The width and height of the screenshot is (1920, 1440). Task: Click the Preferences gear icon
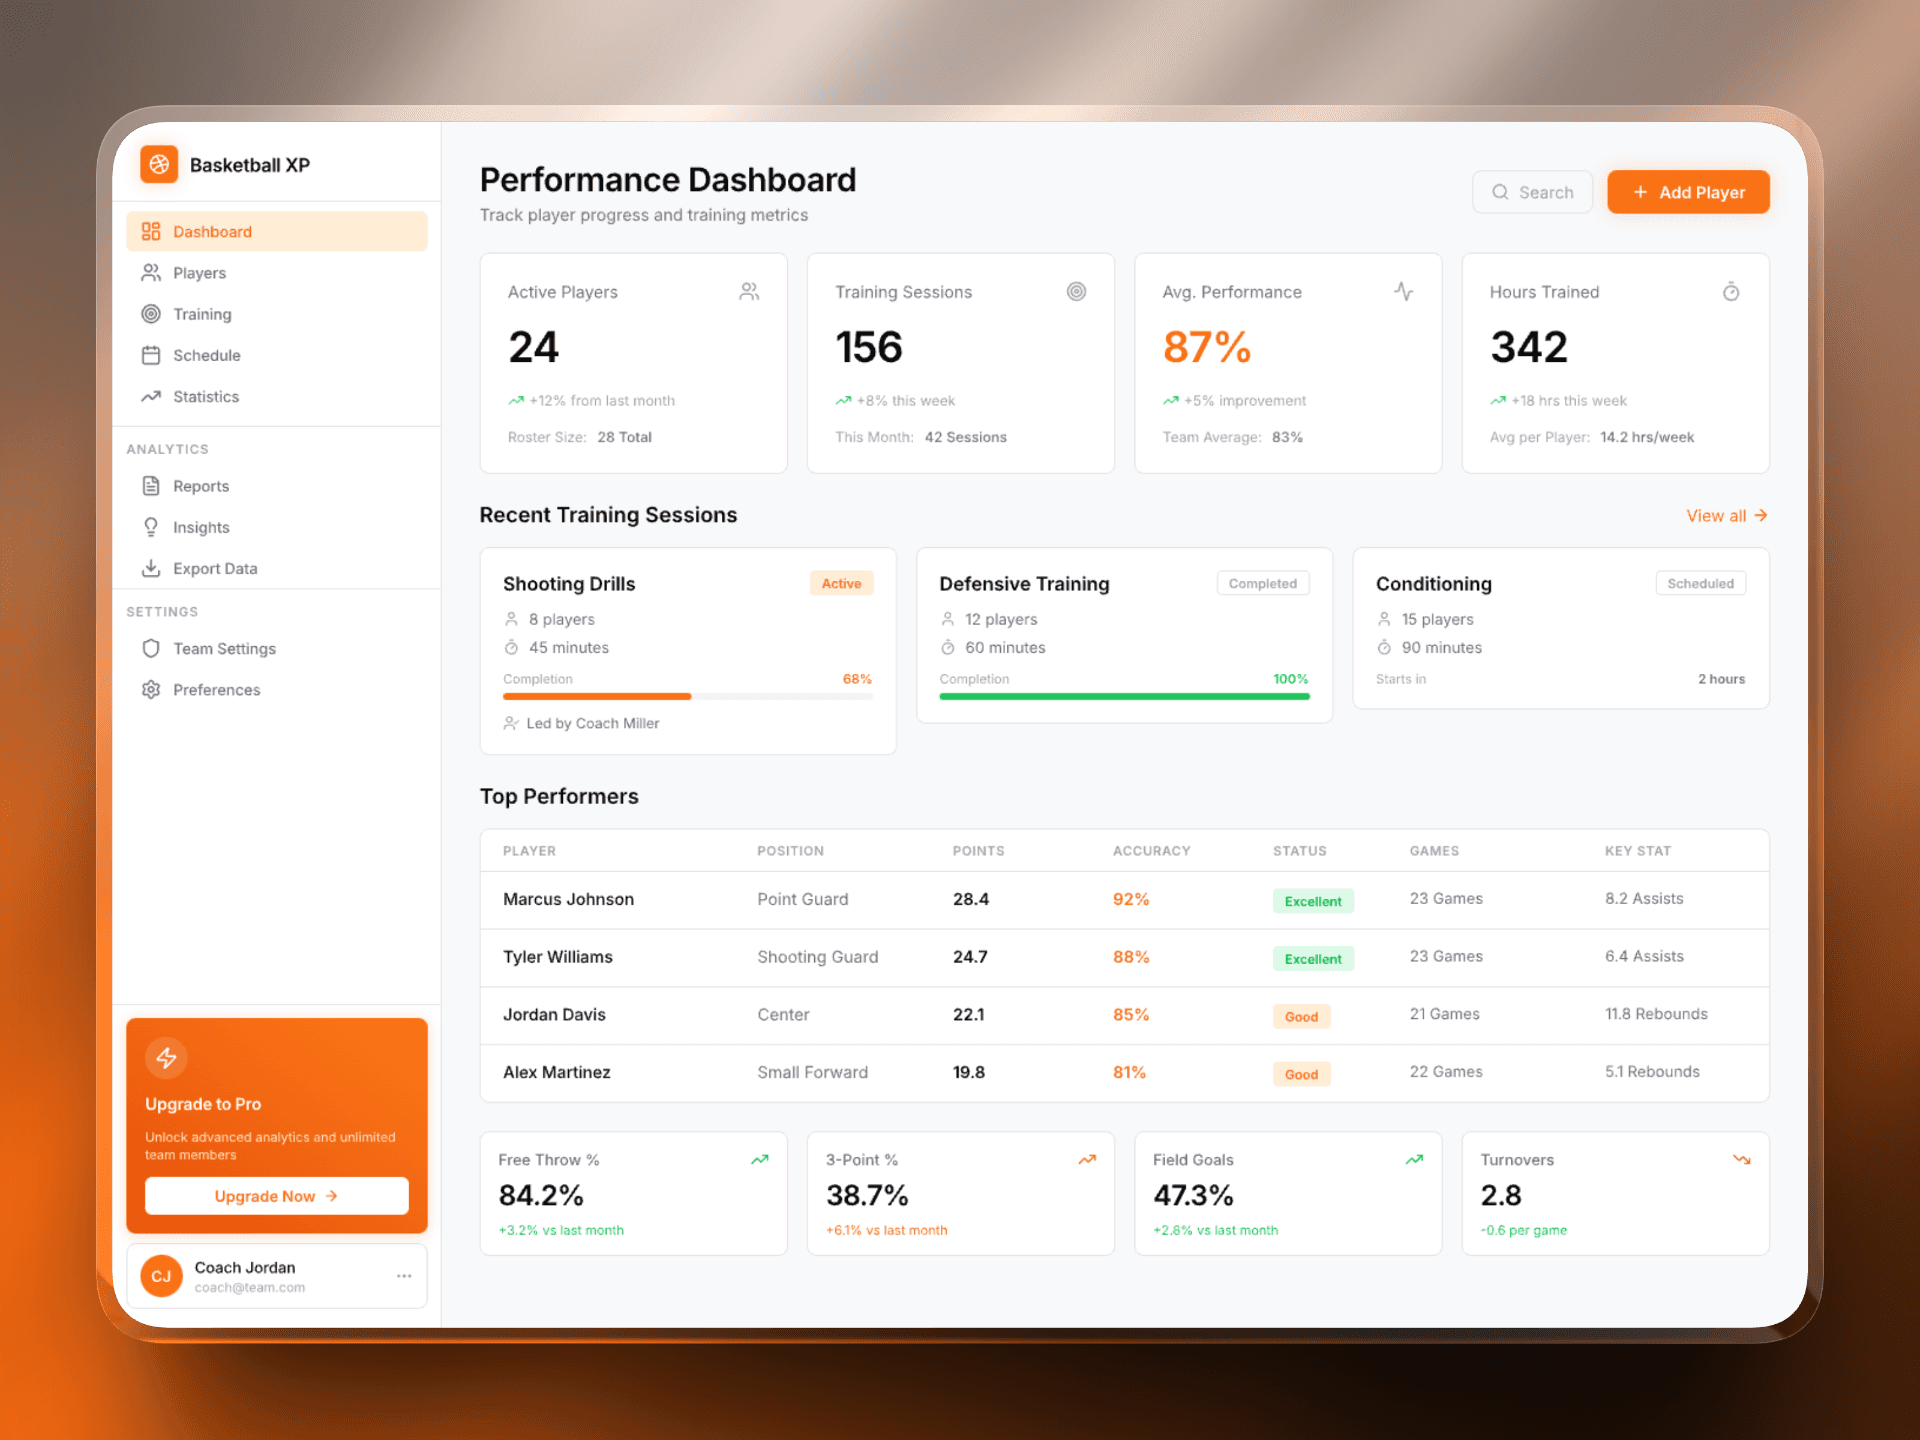pos(151,690)
